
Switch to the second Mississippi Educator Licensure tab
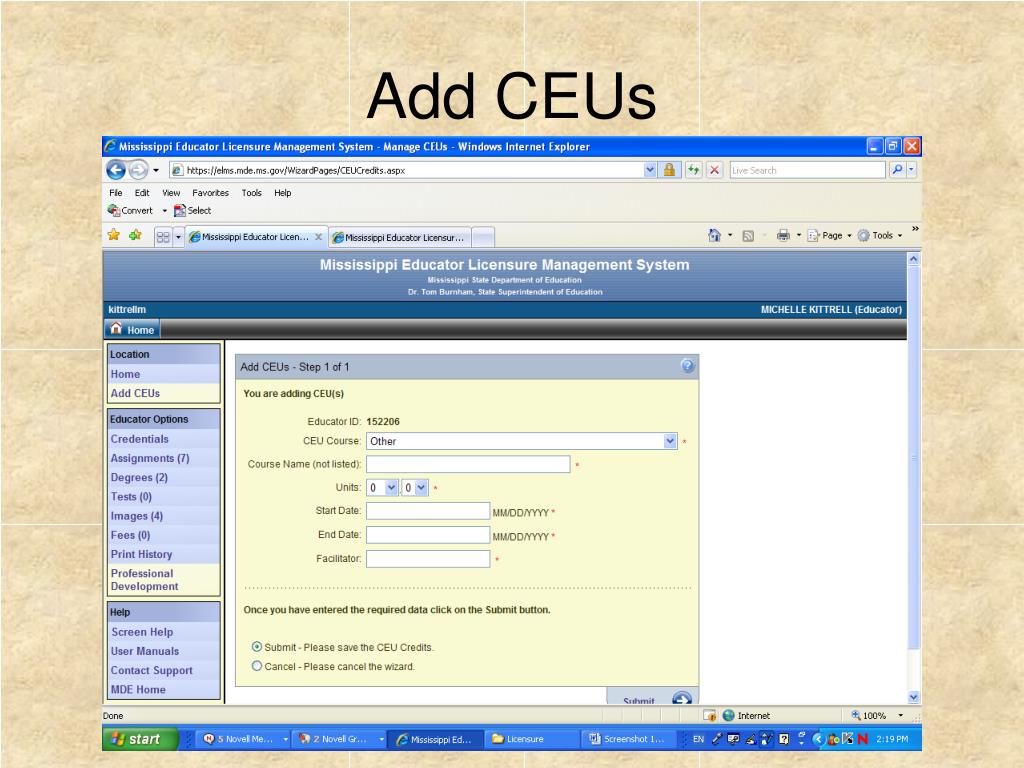point(399,238)
